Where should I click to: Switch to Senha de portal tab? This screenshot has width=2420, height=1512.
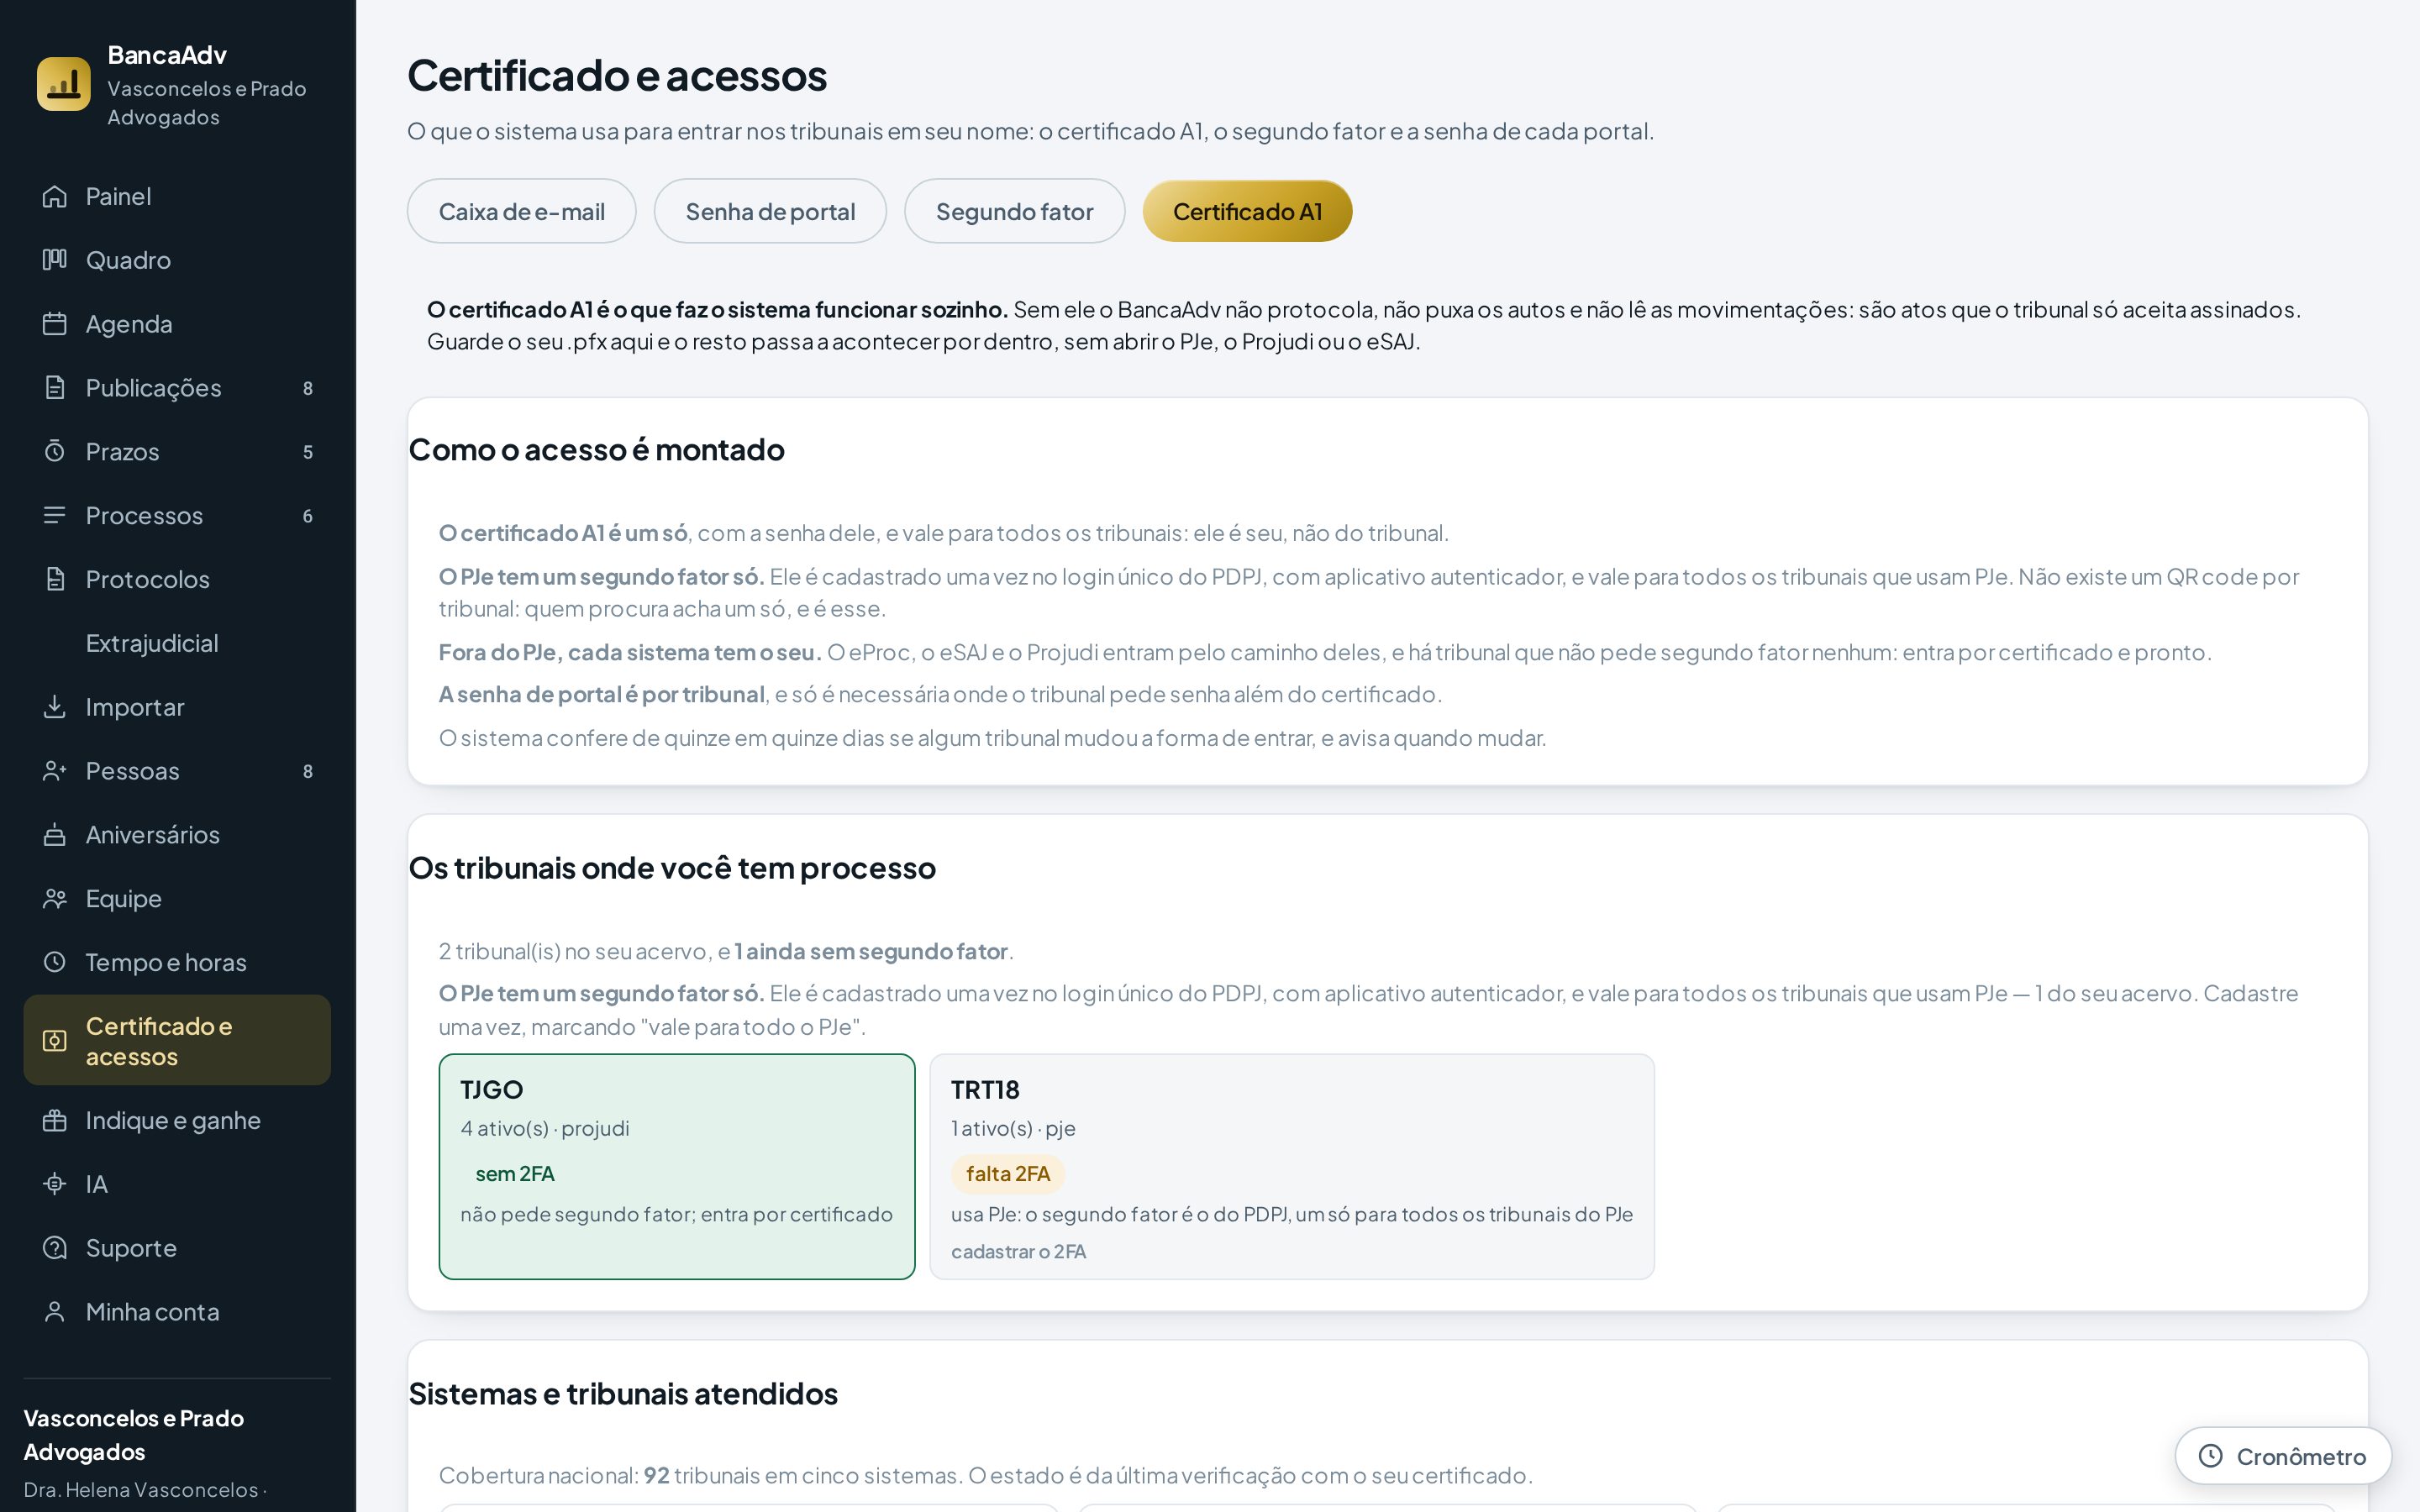coord(770,211)
